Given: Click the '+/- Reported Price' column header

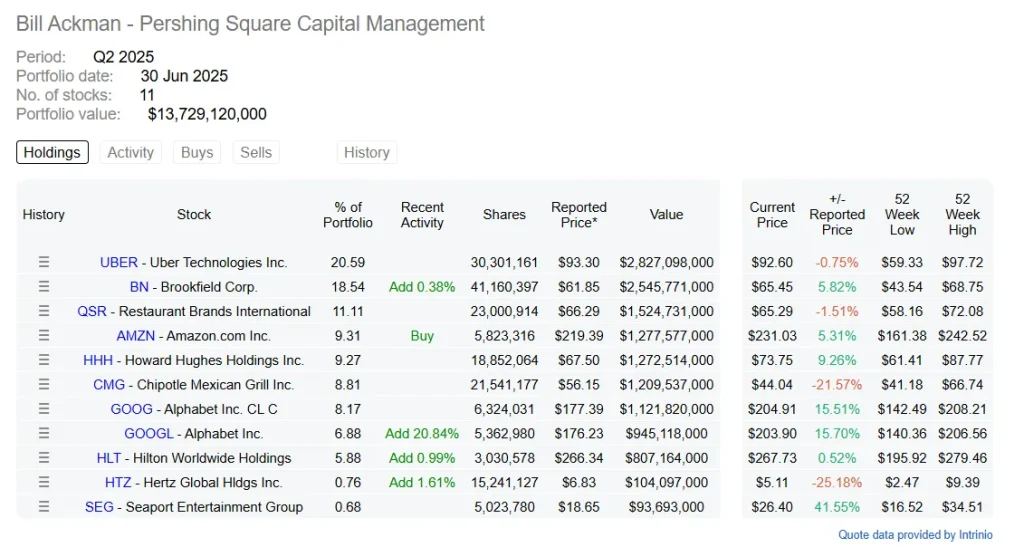Looking at the screenshot, I should [x=837, y=215].
